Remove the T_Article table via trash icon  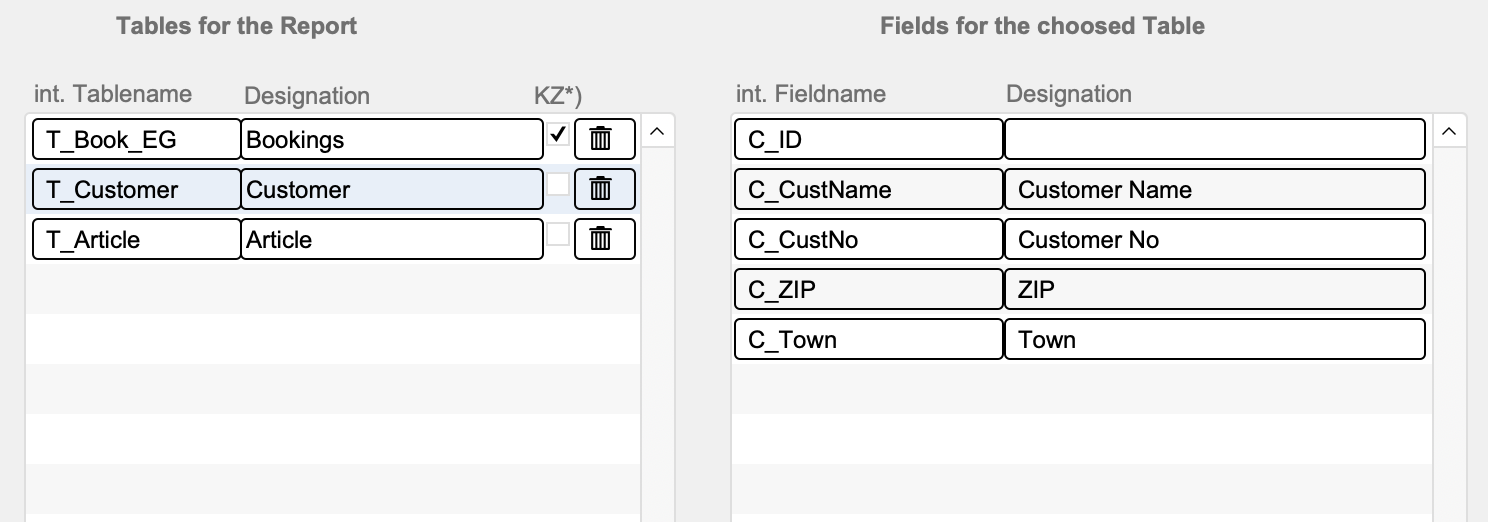point(604,239)
